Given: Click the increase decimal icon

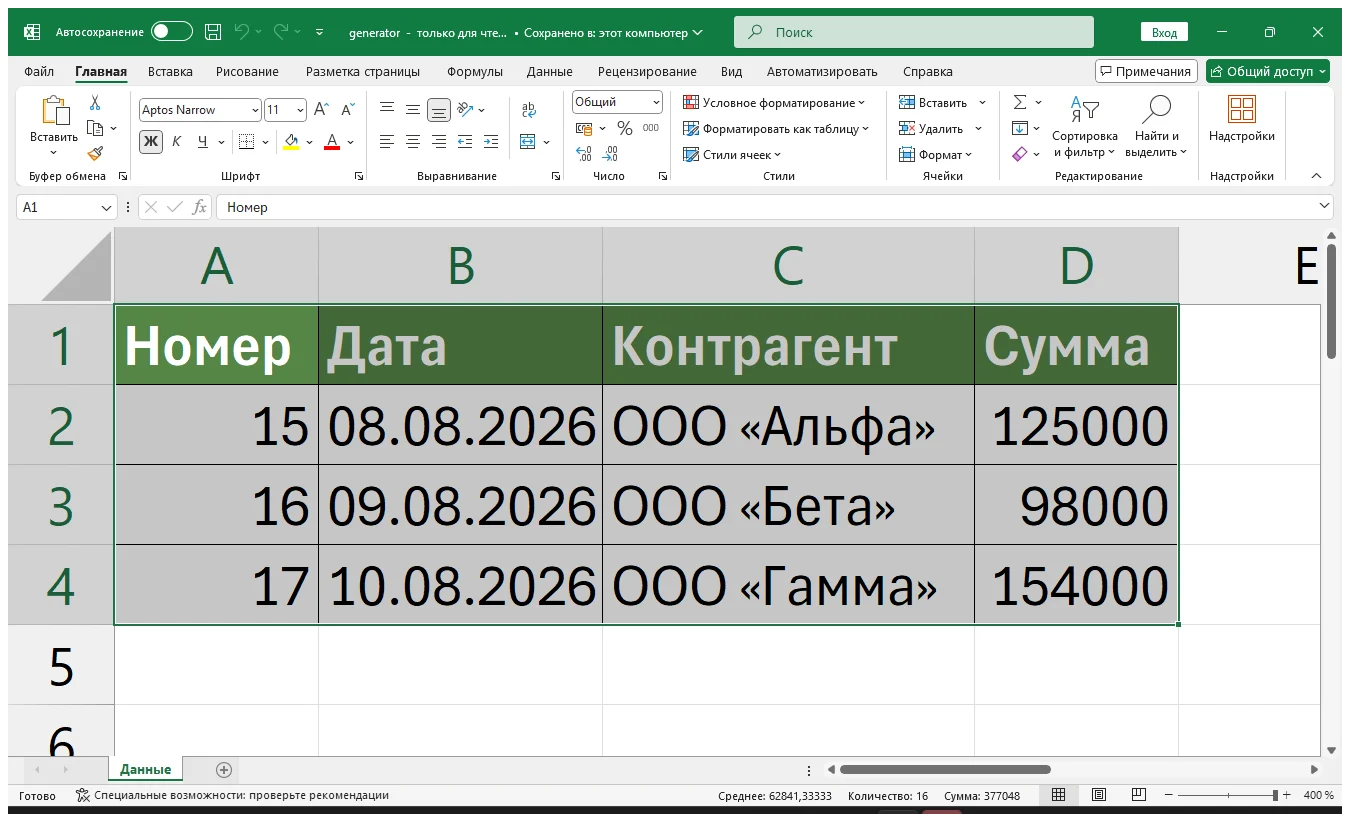Looking at the screenshot, I should pyautogui.click(x=585, y=154).
